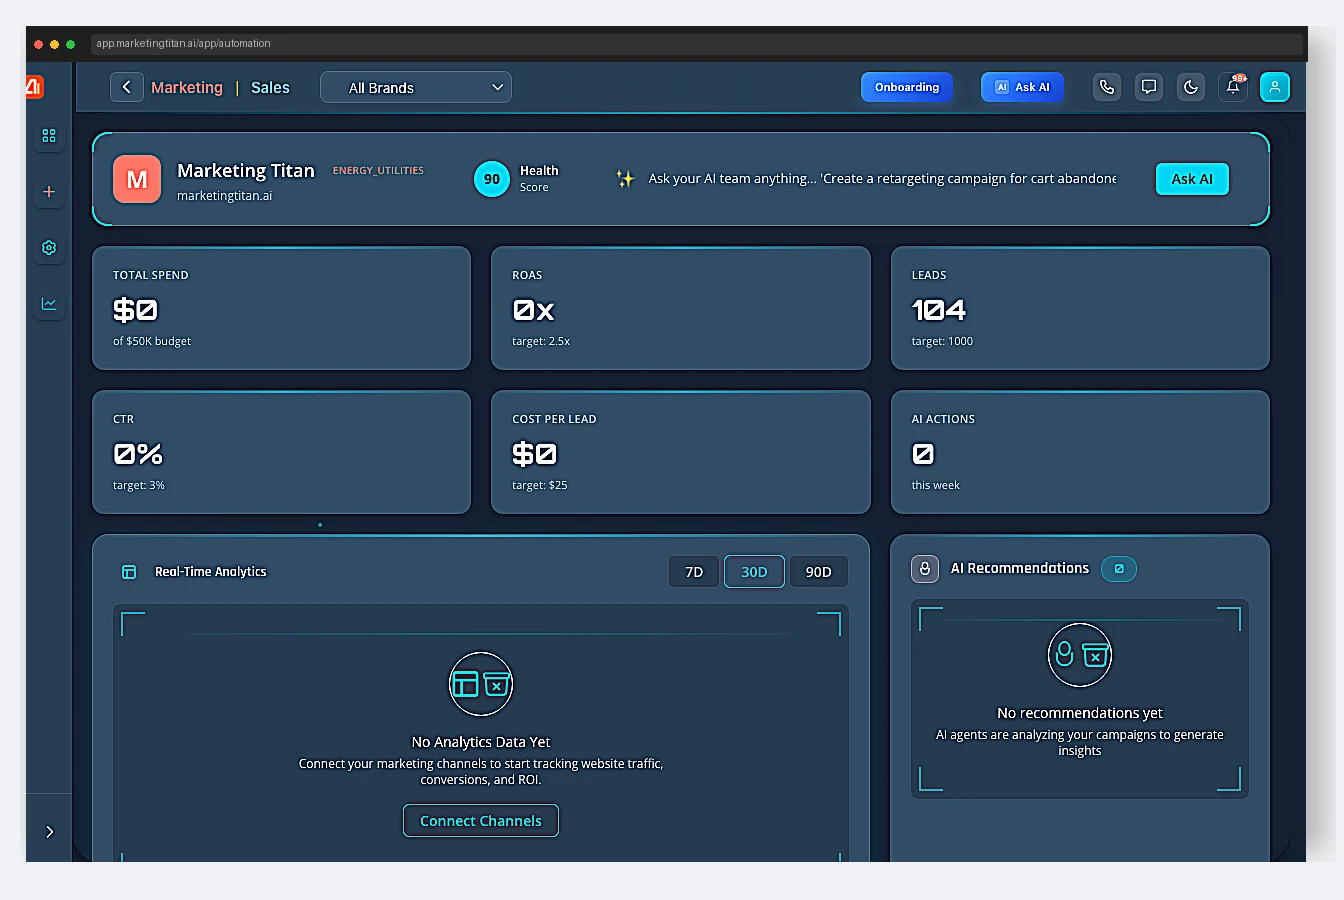Click the No Analytics Data illustration icon

[481, 684]
